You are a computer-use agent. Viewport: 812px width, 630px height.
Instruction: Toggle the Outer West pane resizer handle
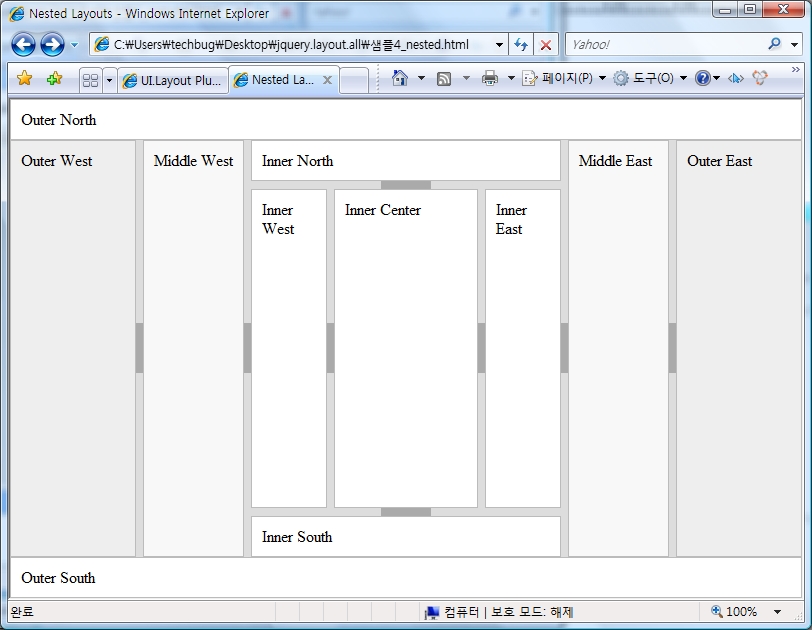click(x=139, y=348)
